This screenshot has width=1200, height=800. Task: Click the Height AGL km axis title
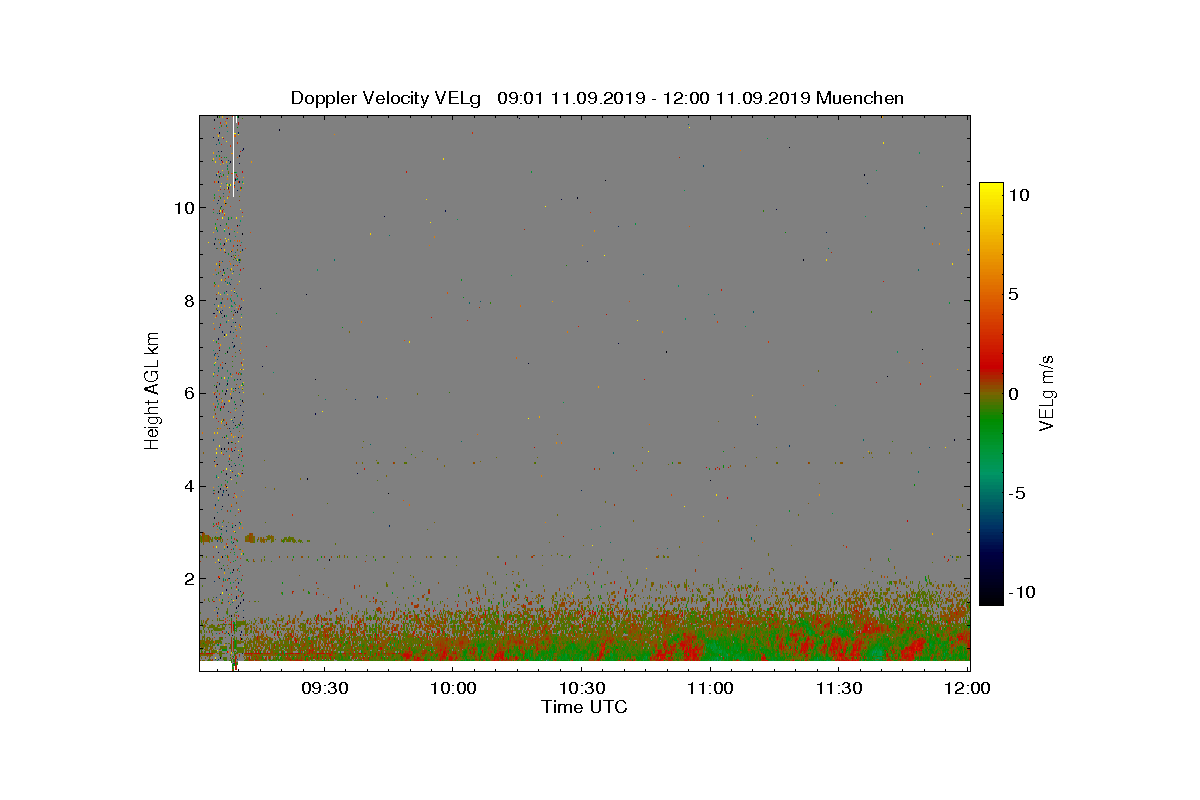tap(152, 392)
